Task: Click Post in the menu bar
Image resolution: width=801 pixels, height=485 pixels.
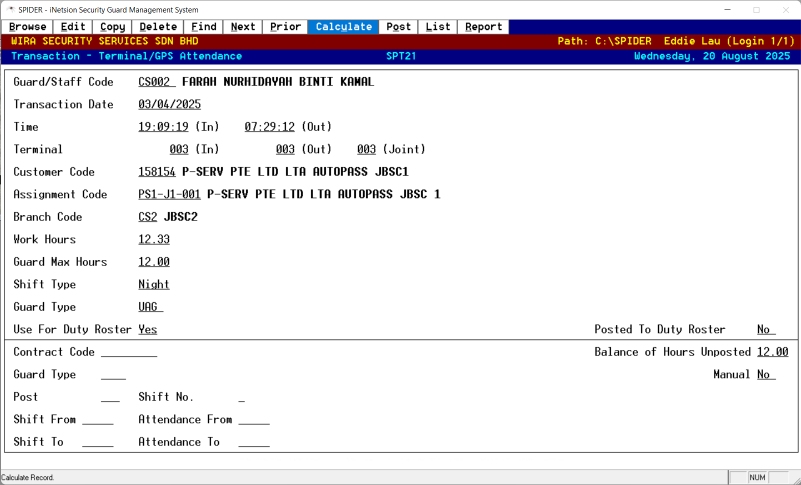Action: 398,27
